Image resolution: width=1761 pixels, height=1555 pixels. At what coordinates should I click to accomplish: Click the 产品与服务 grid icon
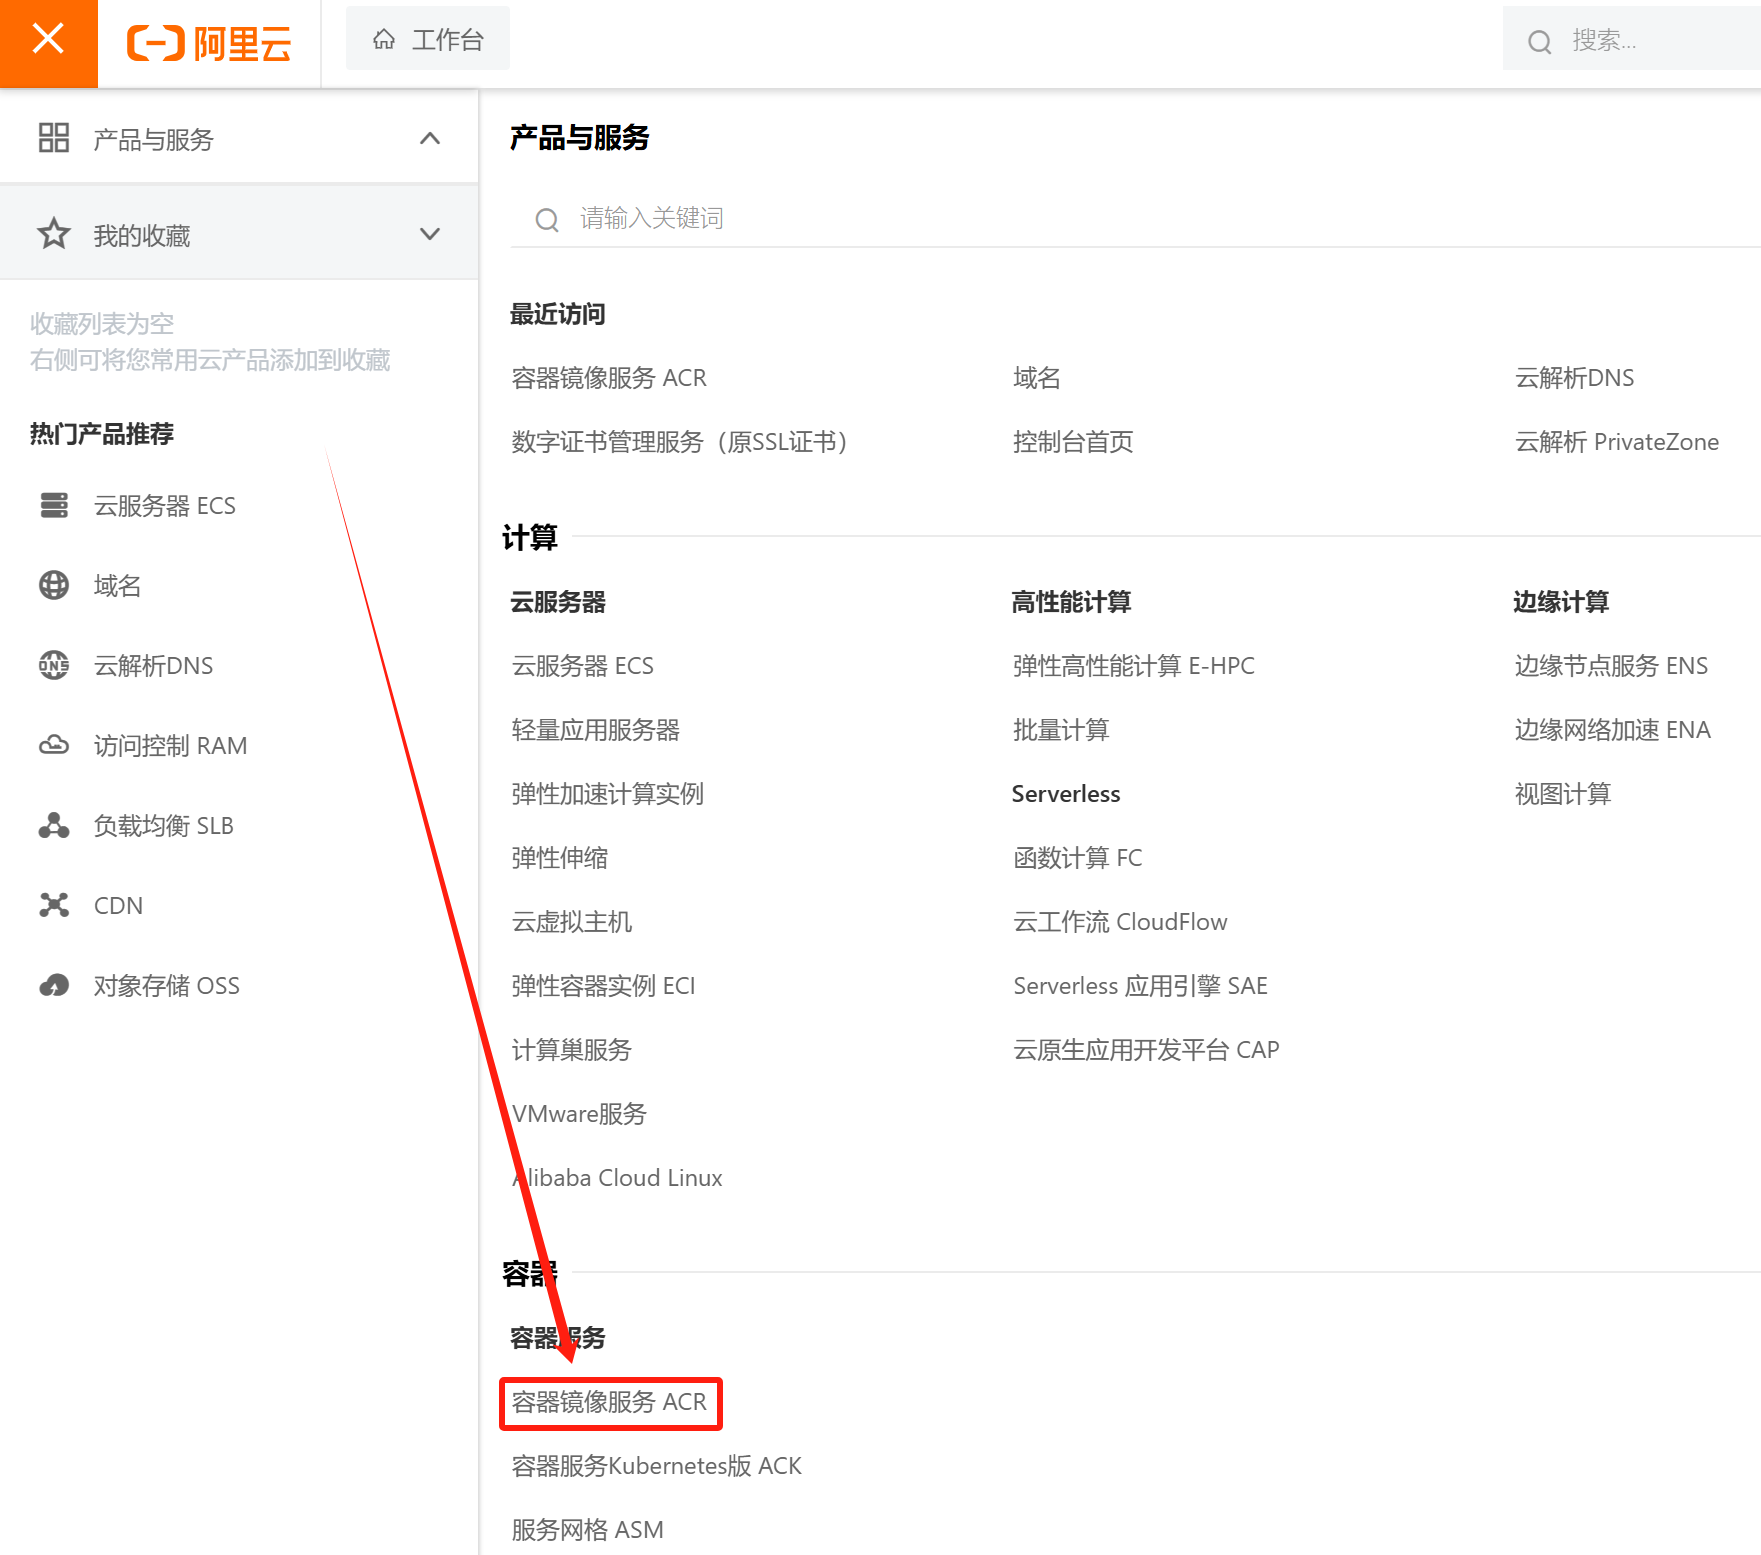tap(54, 138)
